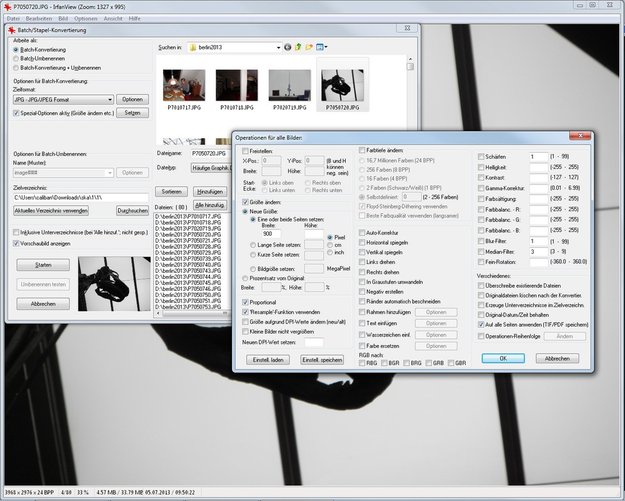
Task: Open the Ansicht menu
Action: (x=113, y=18)
